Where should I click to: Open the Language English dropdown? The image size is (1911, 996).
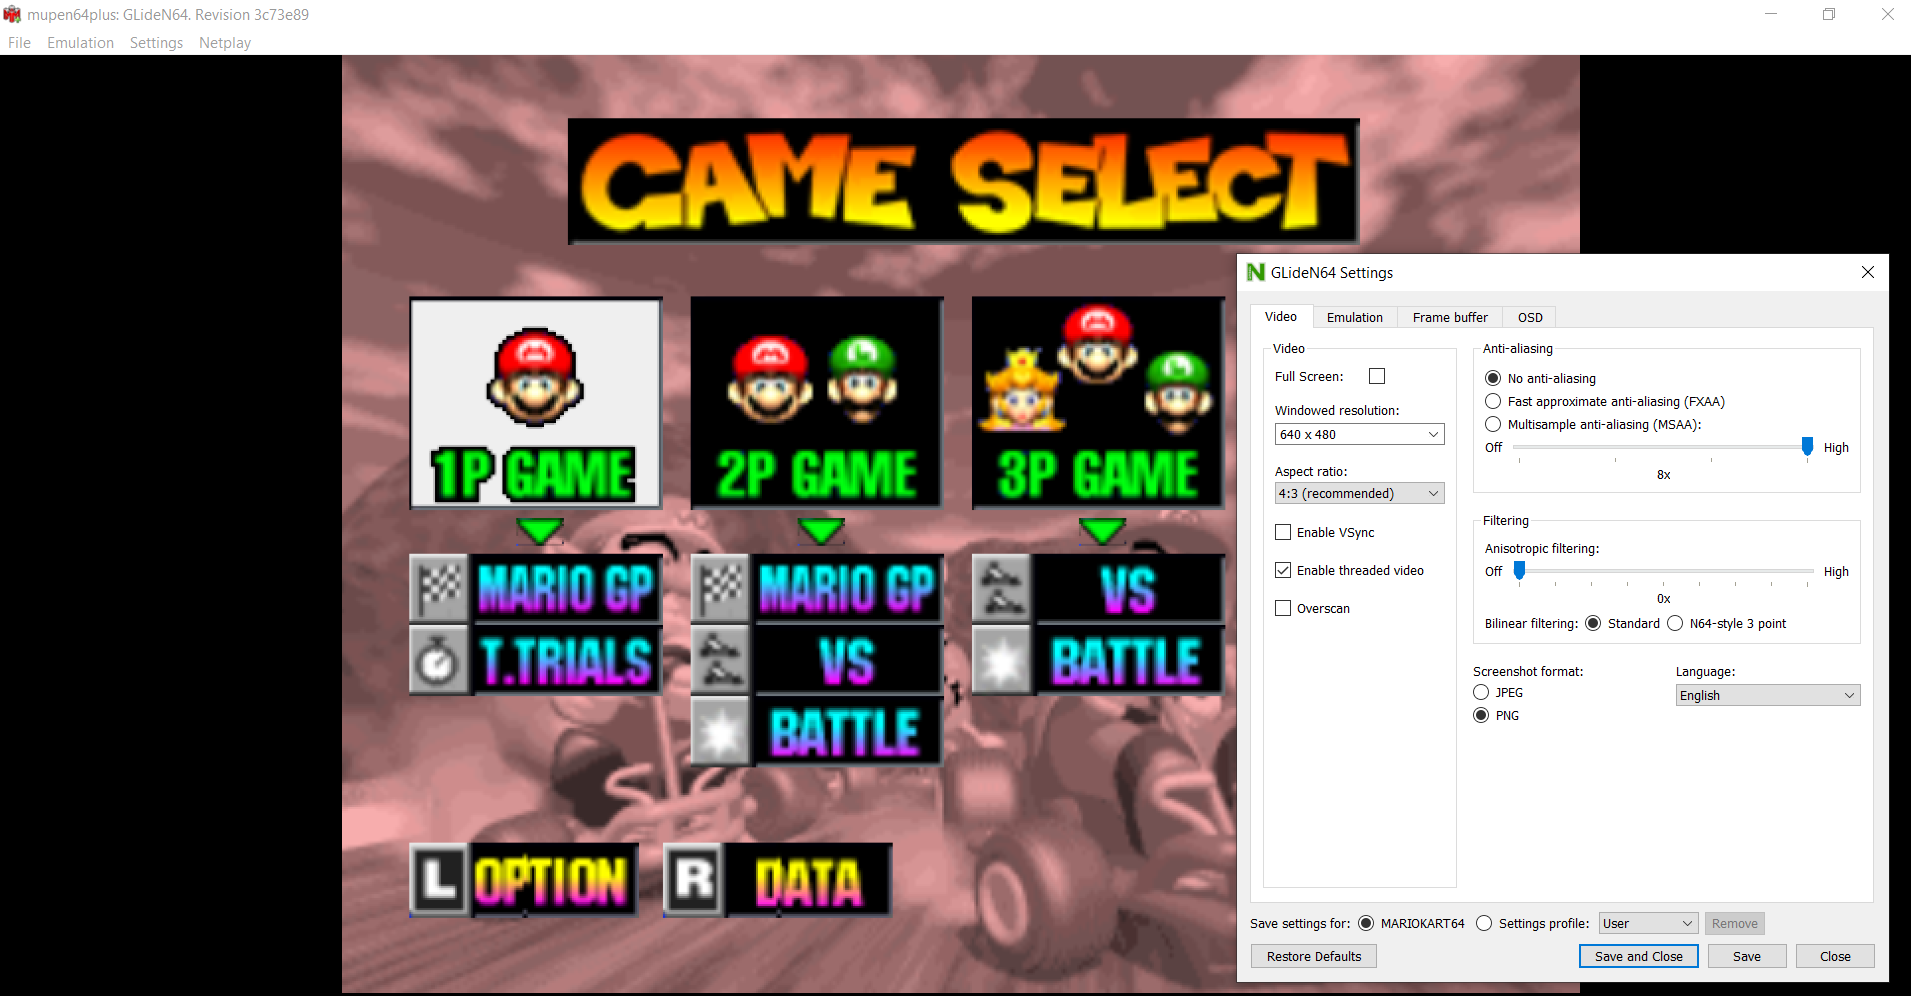coord(1767,695)
